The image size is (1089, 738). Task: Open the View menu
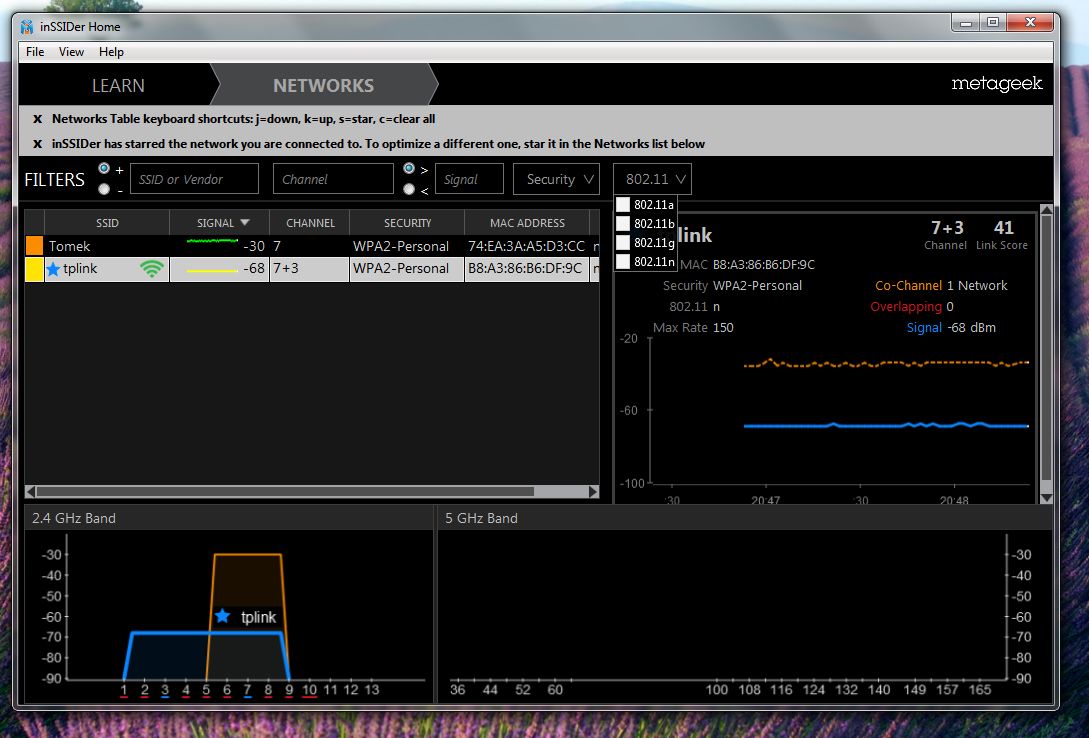pyautogui.click(x=71, y=52)
